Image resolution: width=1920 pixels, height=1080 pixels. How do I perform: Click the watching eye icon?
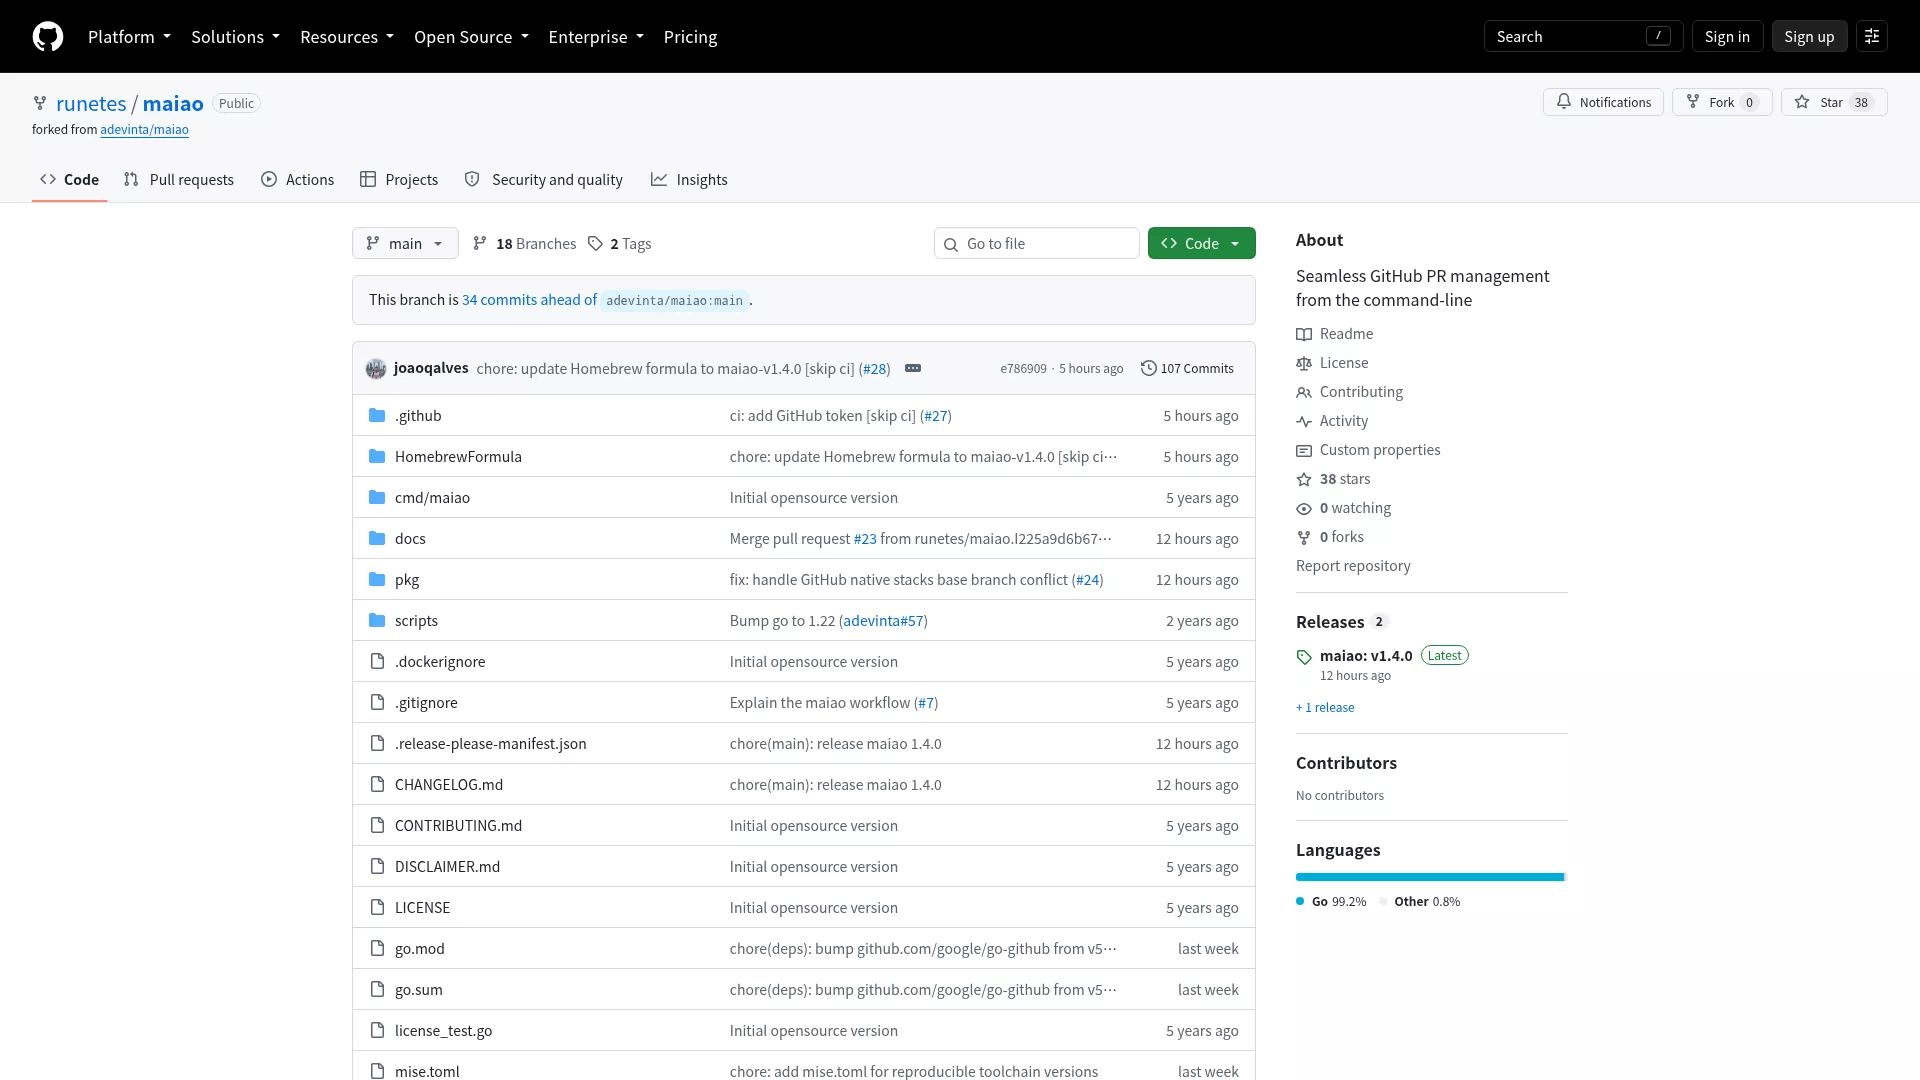point(1304,508)
